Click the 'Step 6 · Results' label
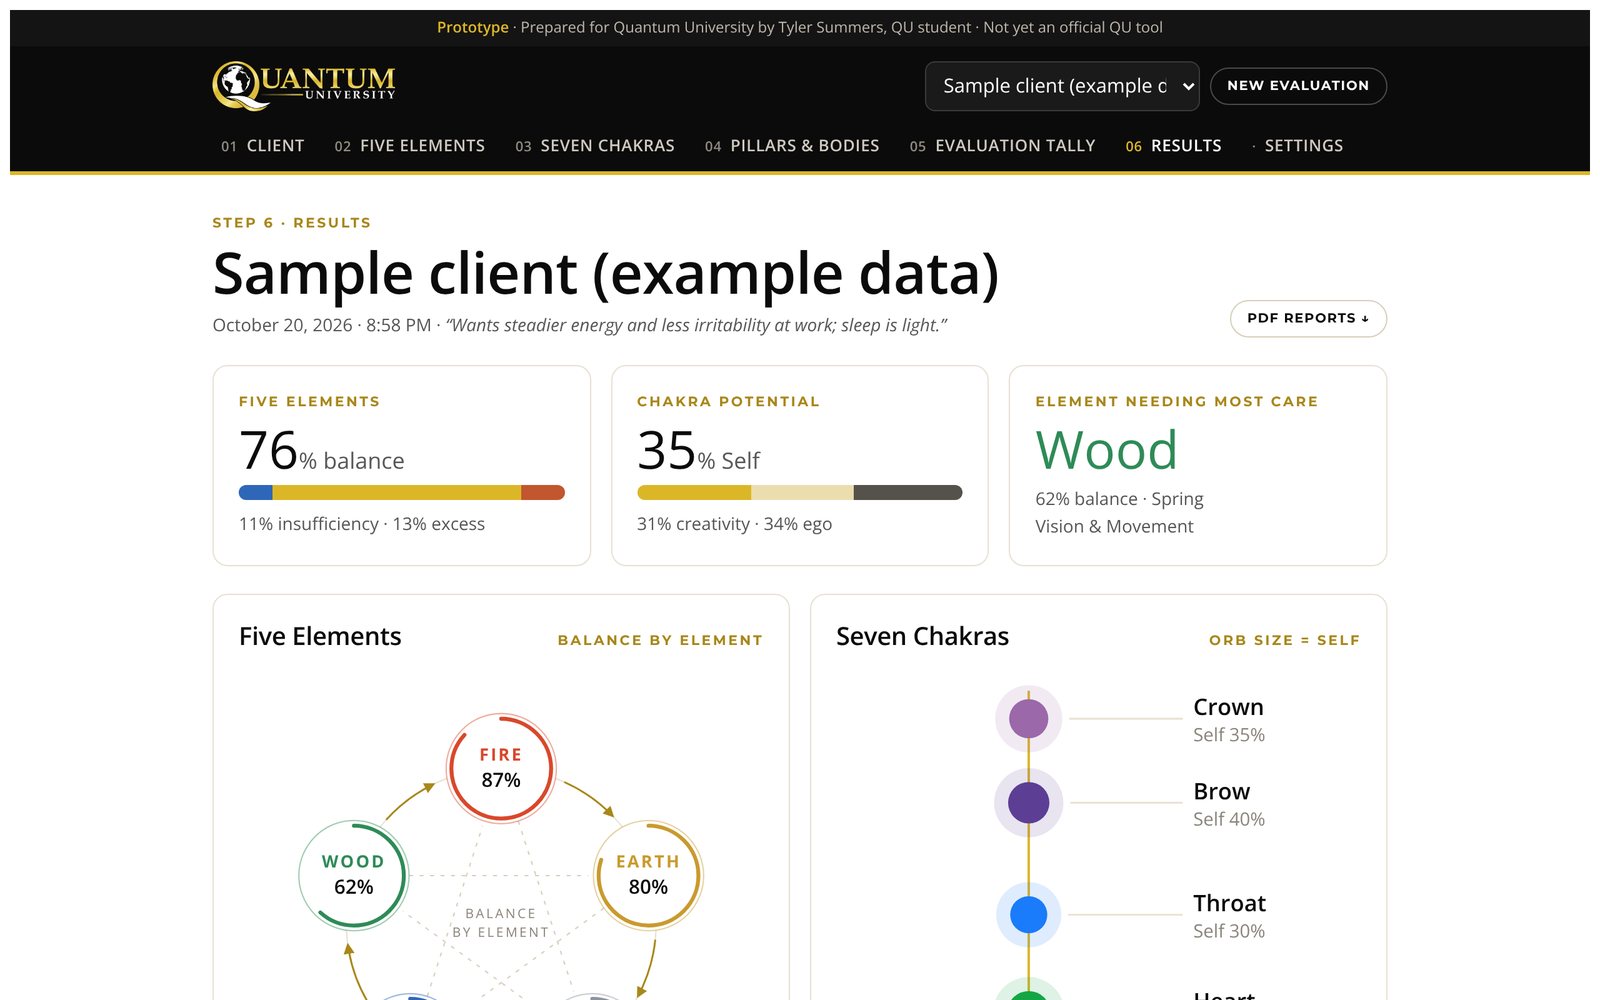Image resolution: width=1600 pixels, height=1000 pixels. tap(292, 223)
